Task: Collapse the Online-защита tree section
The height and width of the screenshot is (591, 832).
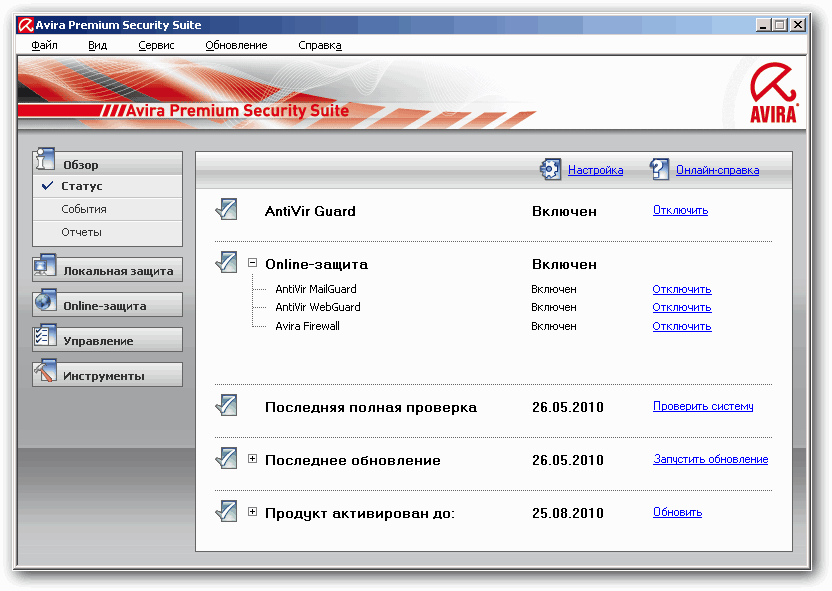Action: click(253, 264)
